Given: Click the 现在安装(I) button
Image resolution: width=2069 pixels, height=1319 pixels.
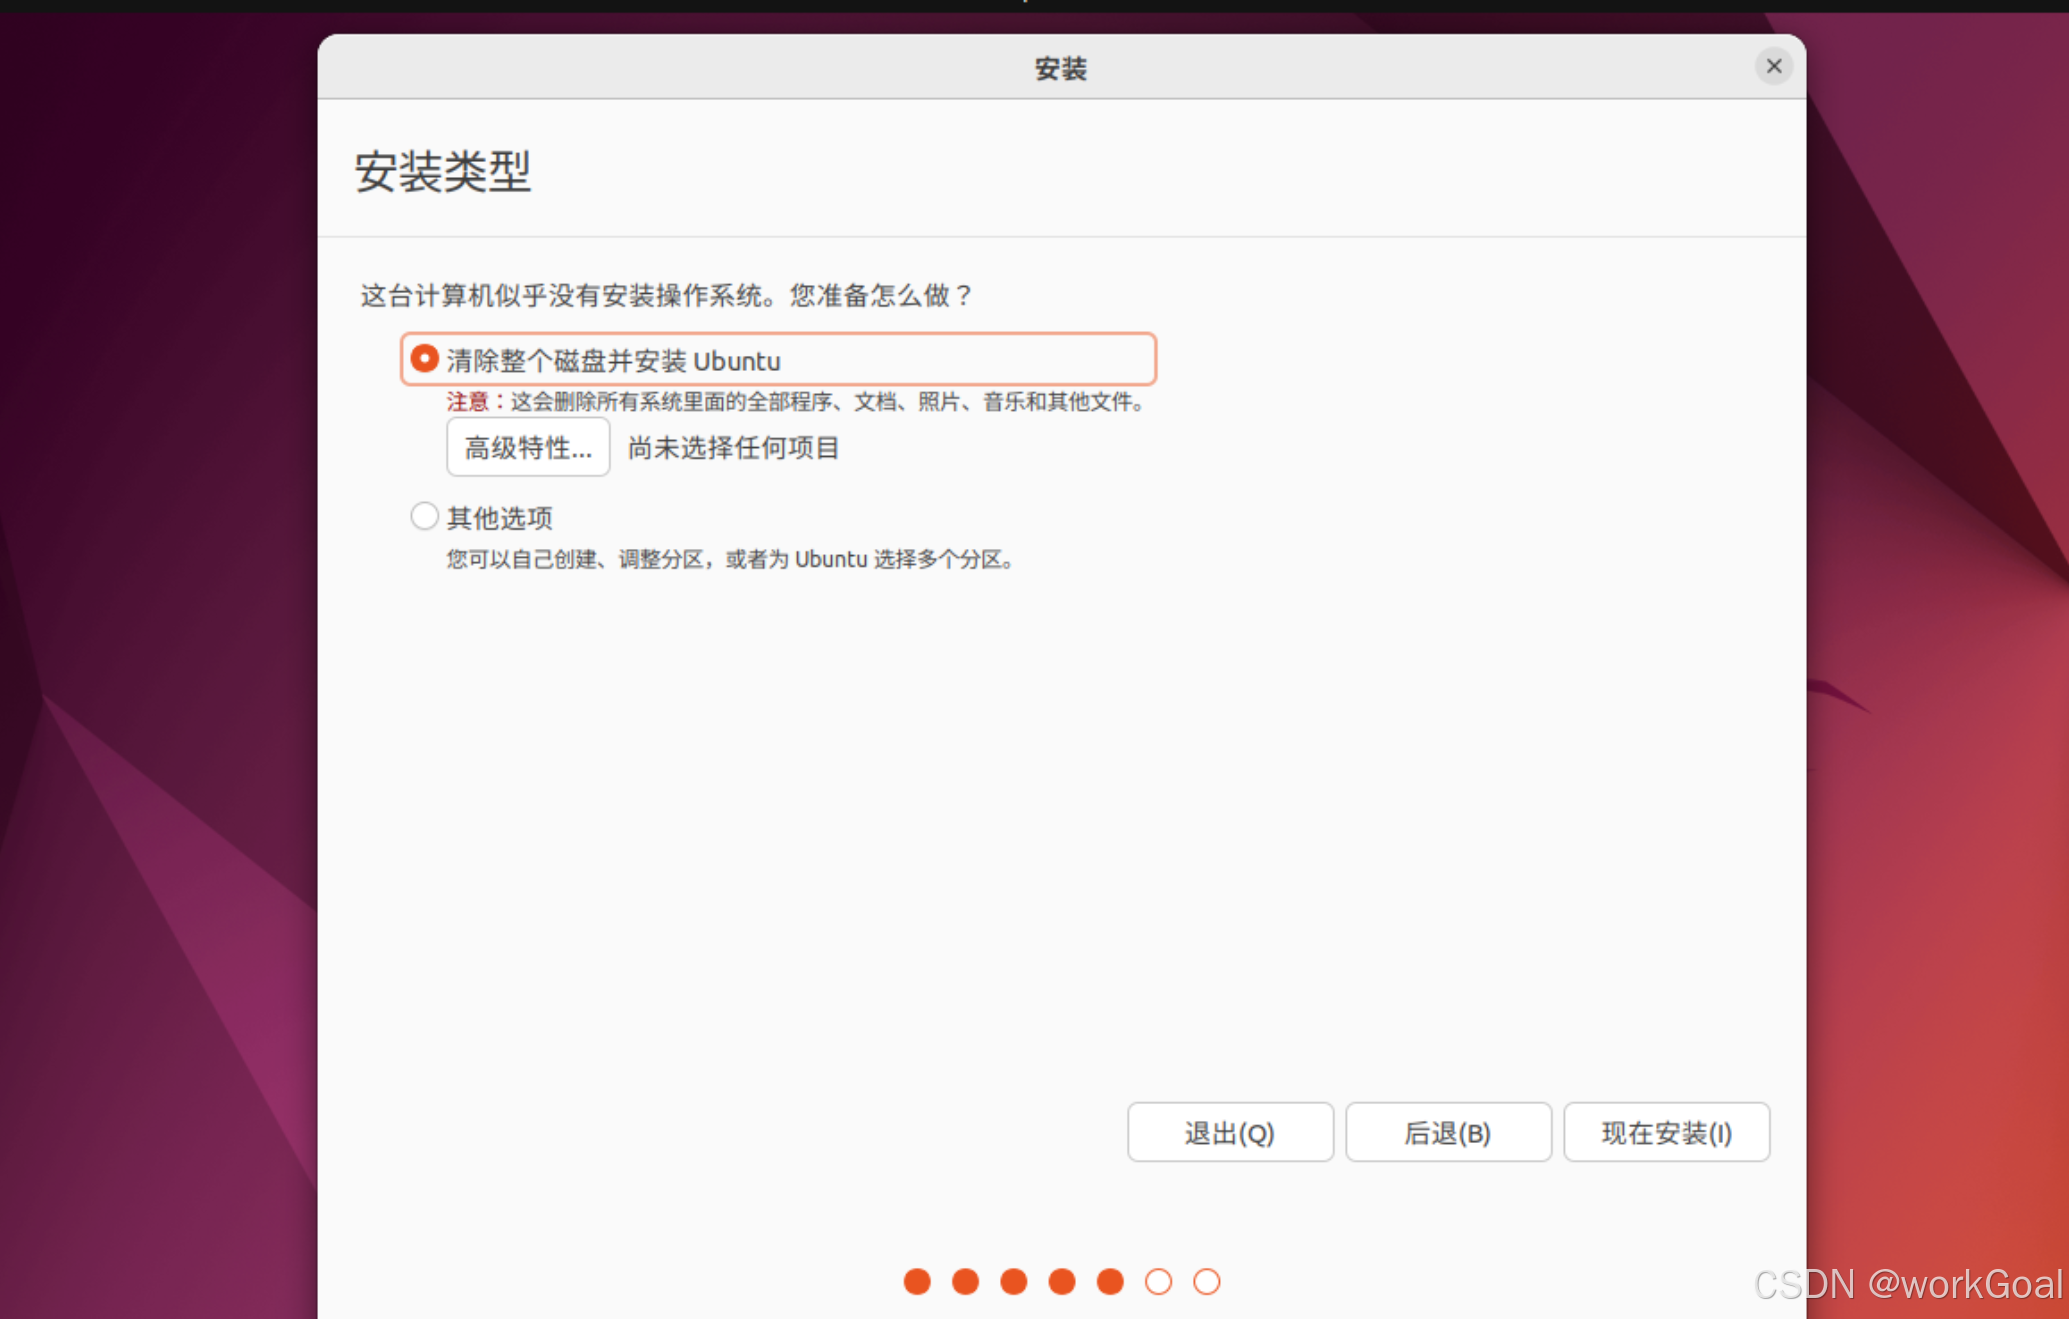Looking at the screenshot, I should [x=1666, y=1132].
